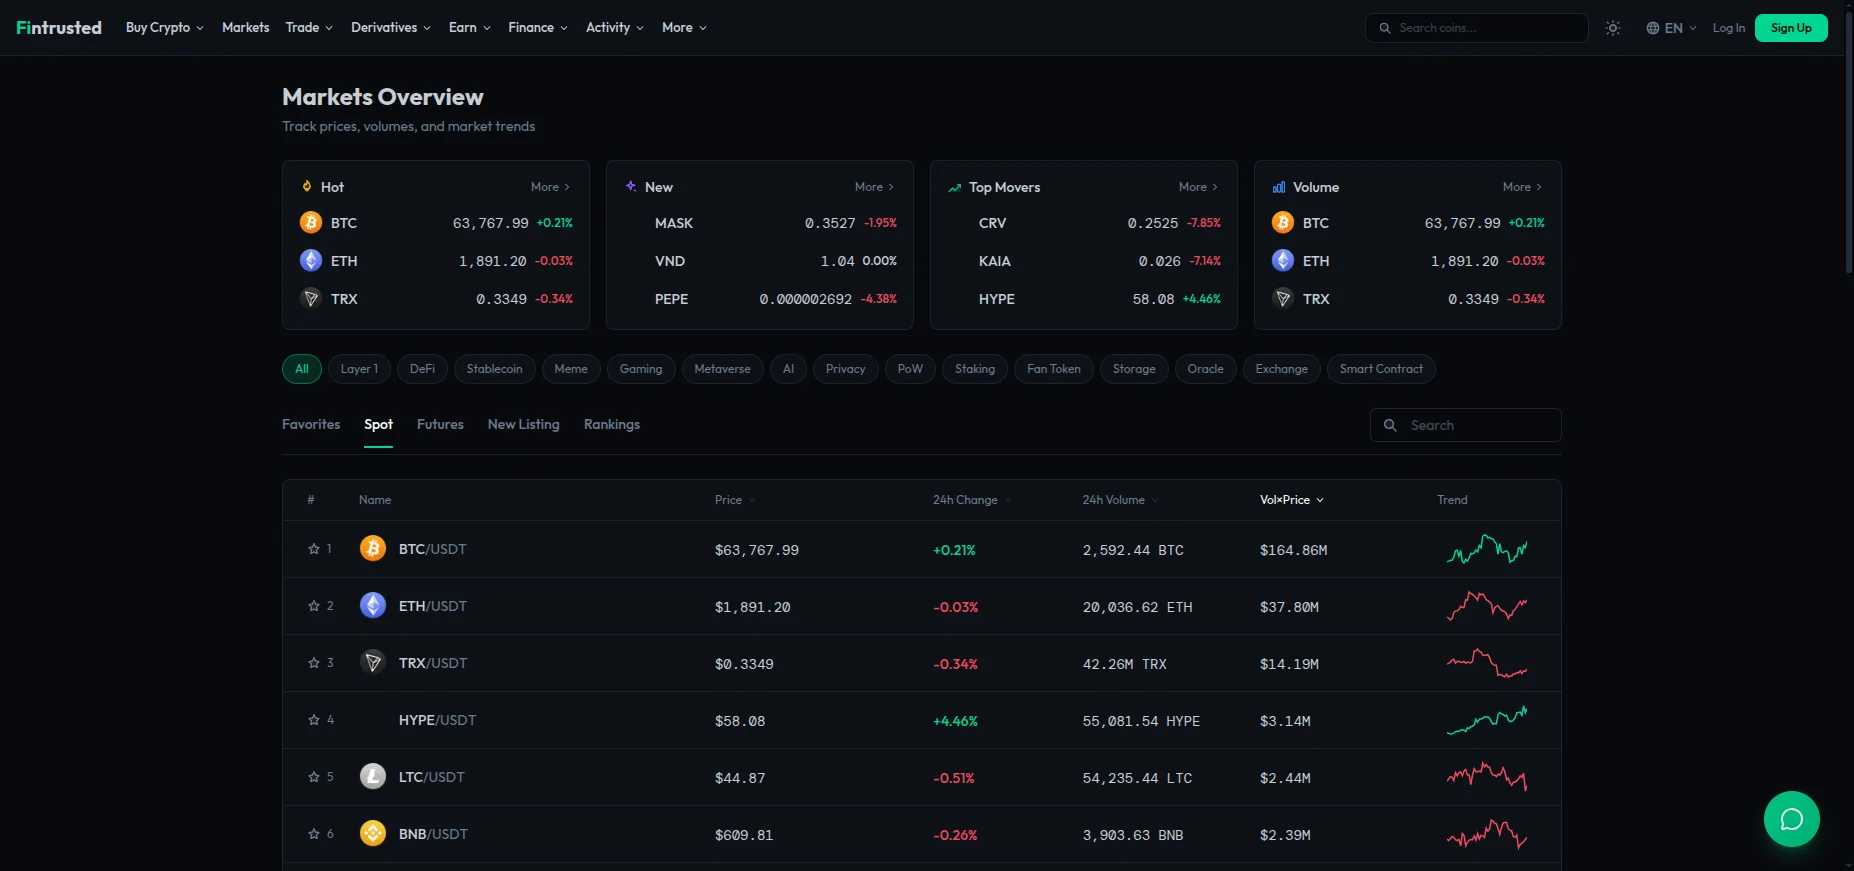Click the ETH coin icon in Volume card
The image size is (1854, 871).
coord(1283,261)
